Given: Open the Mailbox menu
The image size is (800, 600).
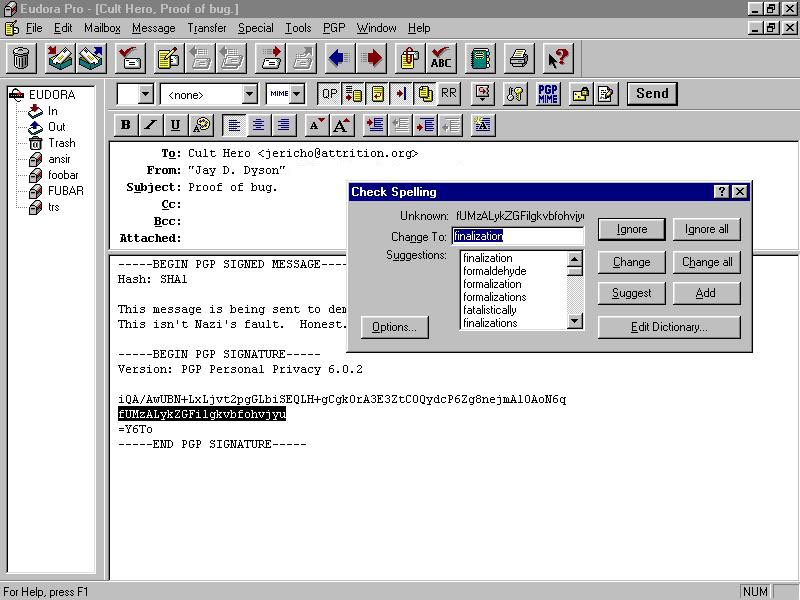Looking at the screenshot, I should pyautogui.click(x=102, y=28).
